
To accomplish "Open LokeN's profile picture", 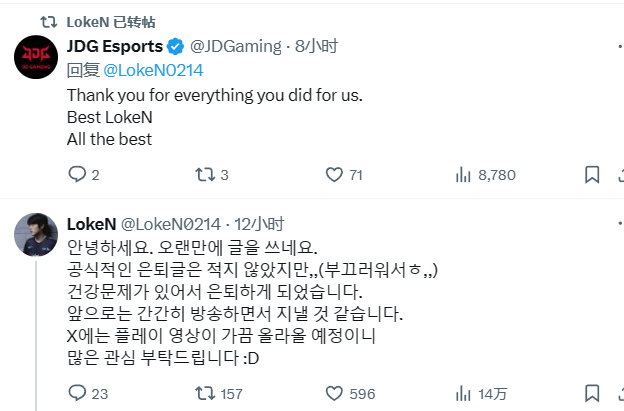I will tap(35, 234).
